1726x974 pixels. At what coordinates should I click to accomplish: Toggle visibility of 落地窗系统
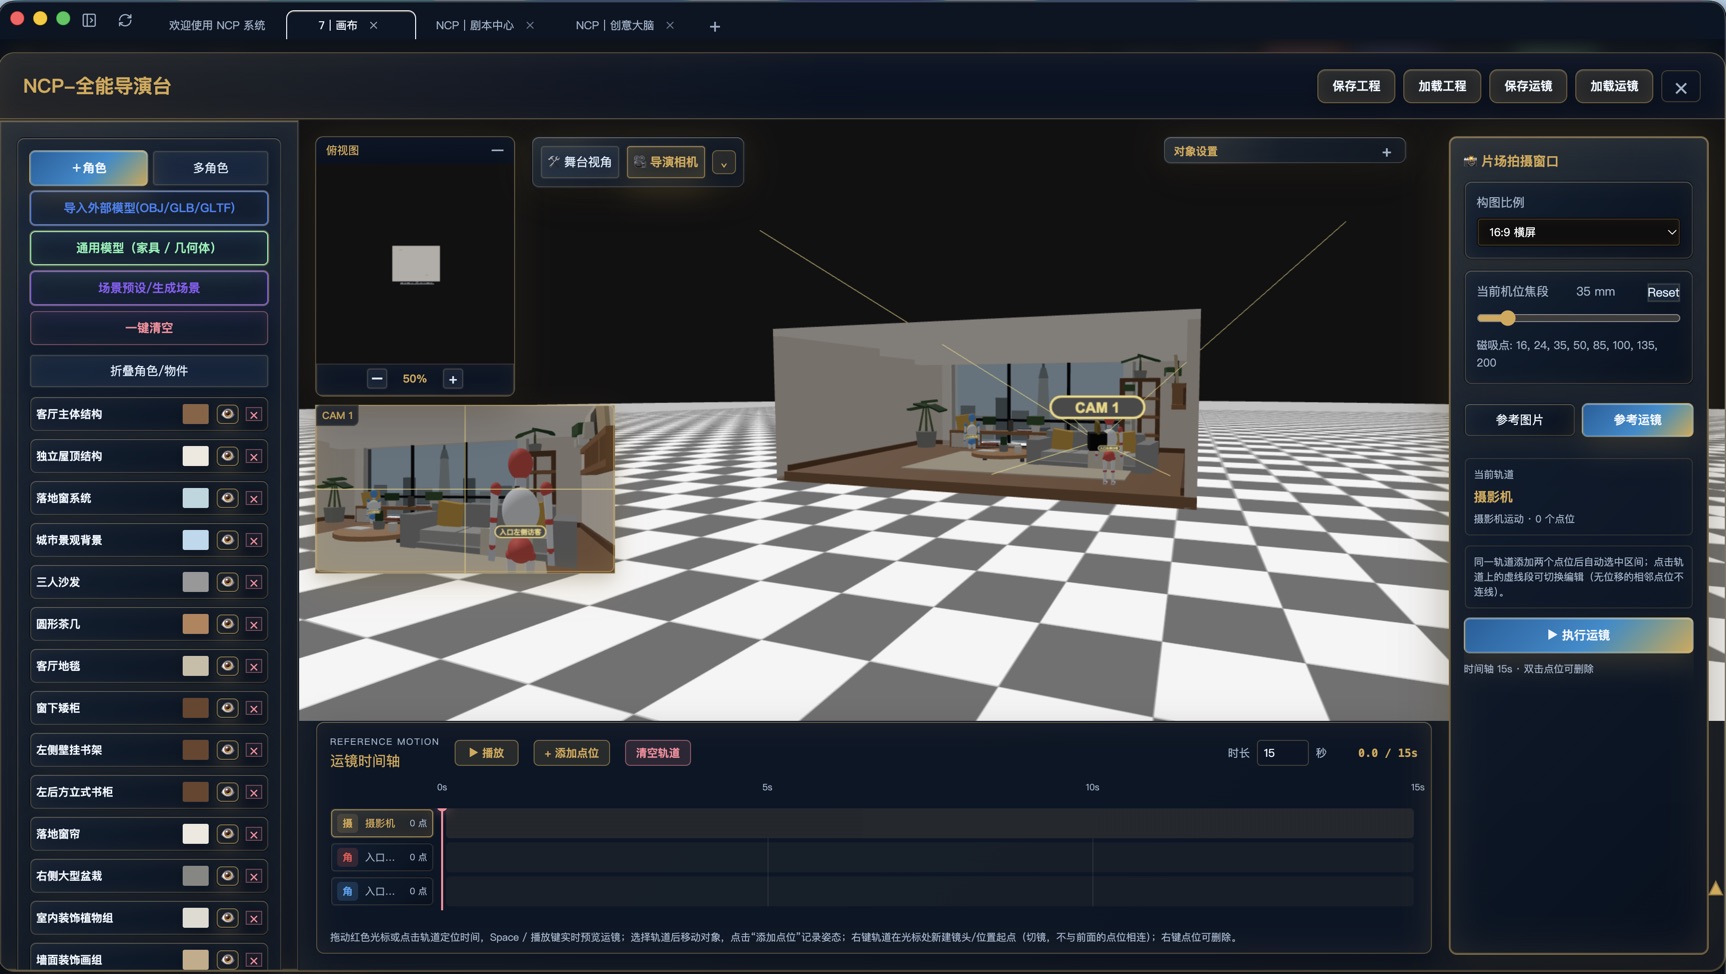click(228, 498)
